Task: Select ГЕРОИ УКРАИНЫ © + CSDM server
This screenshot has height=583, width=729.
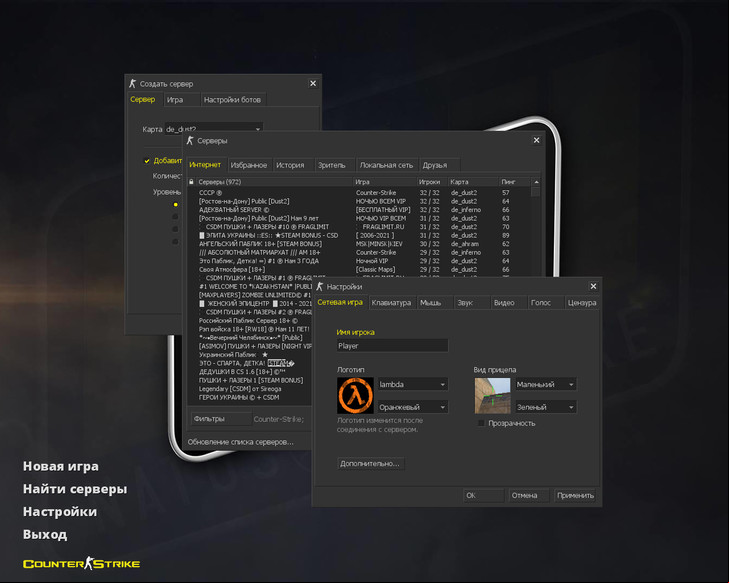Action: [x=250, y=397]
